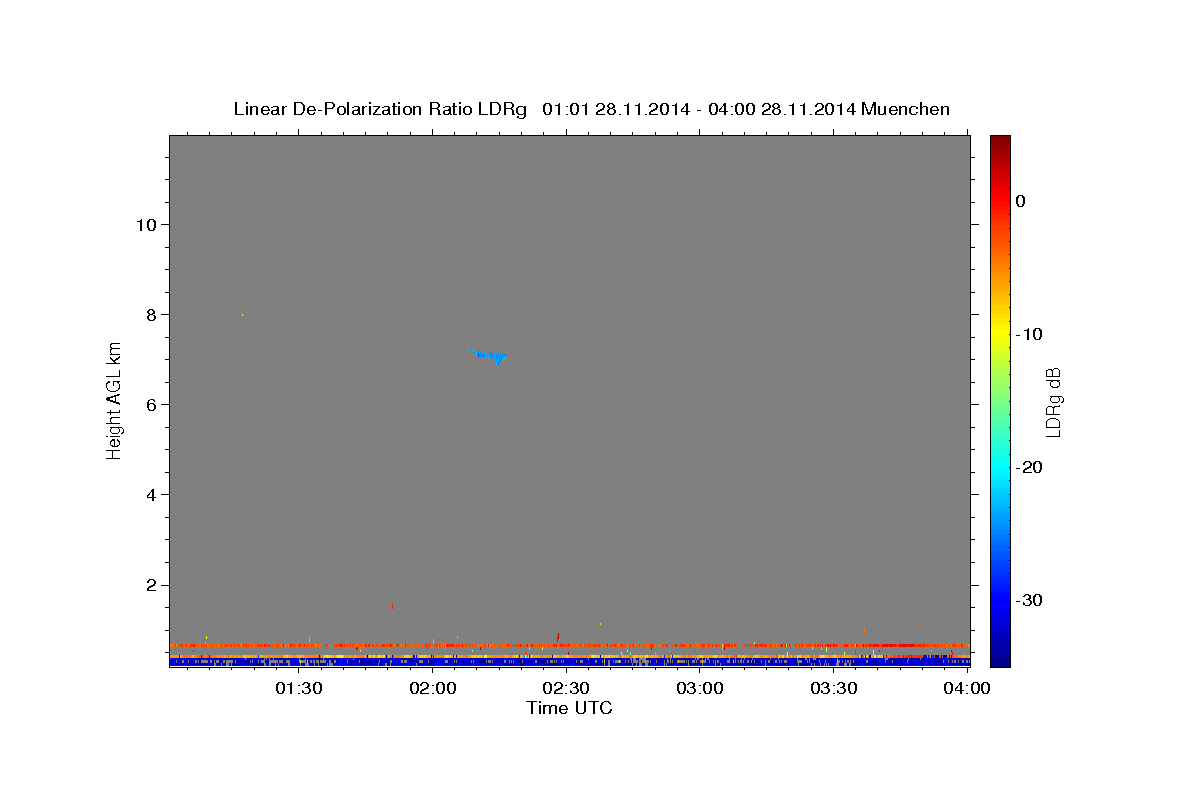This screenshot has width=1200, height=800.
Task: Click the light-blue cloud echo near 7 km
Action: 488,355
